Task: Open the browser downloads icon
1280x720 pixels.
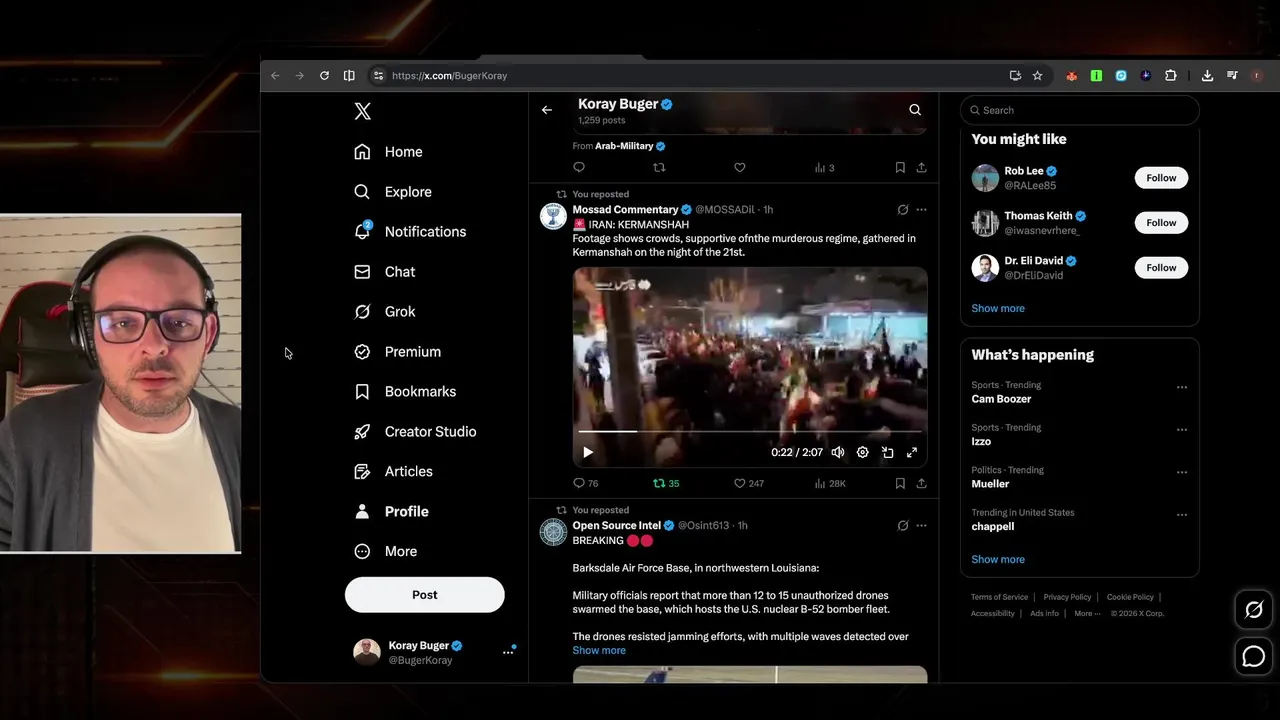Action: coord(1207,76)
